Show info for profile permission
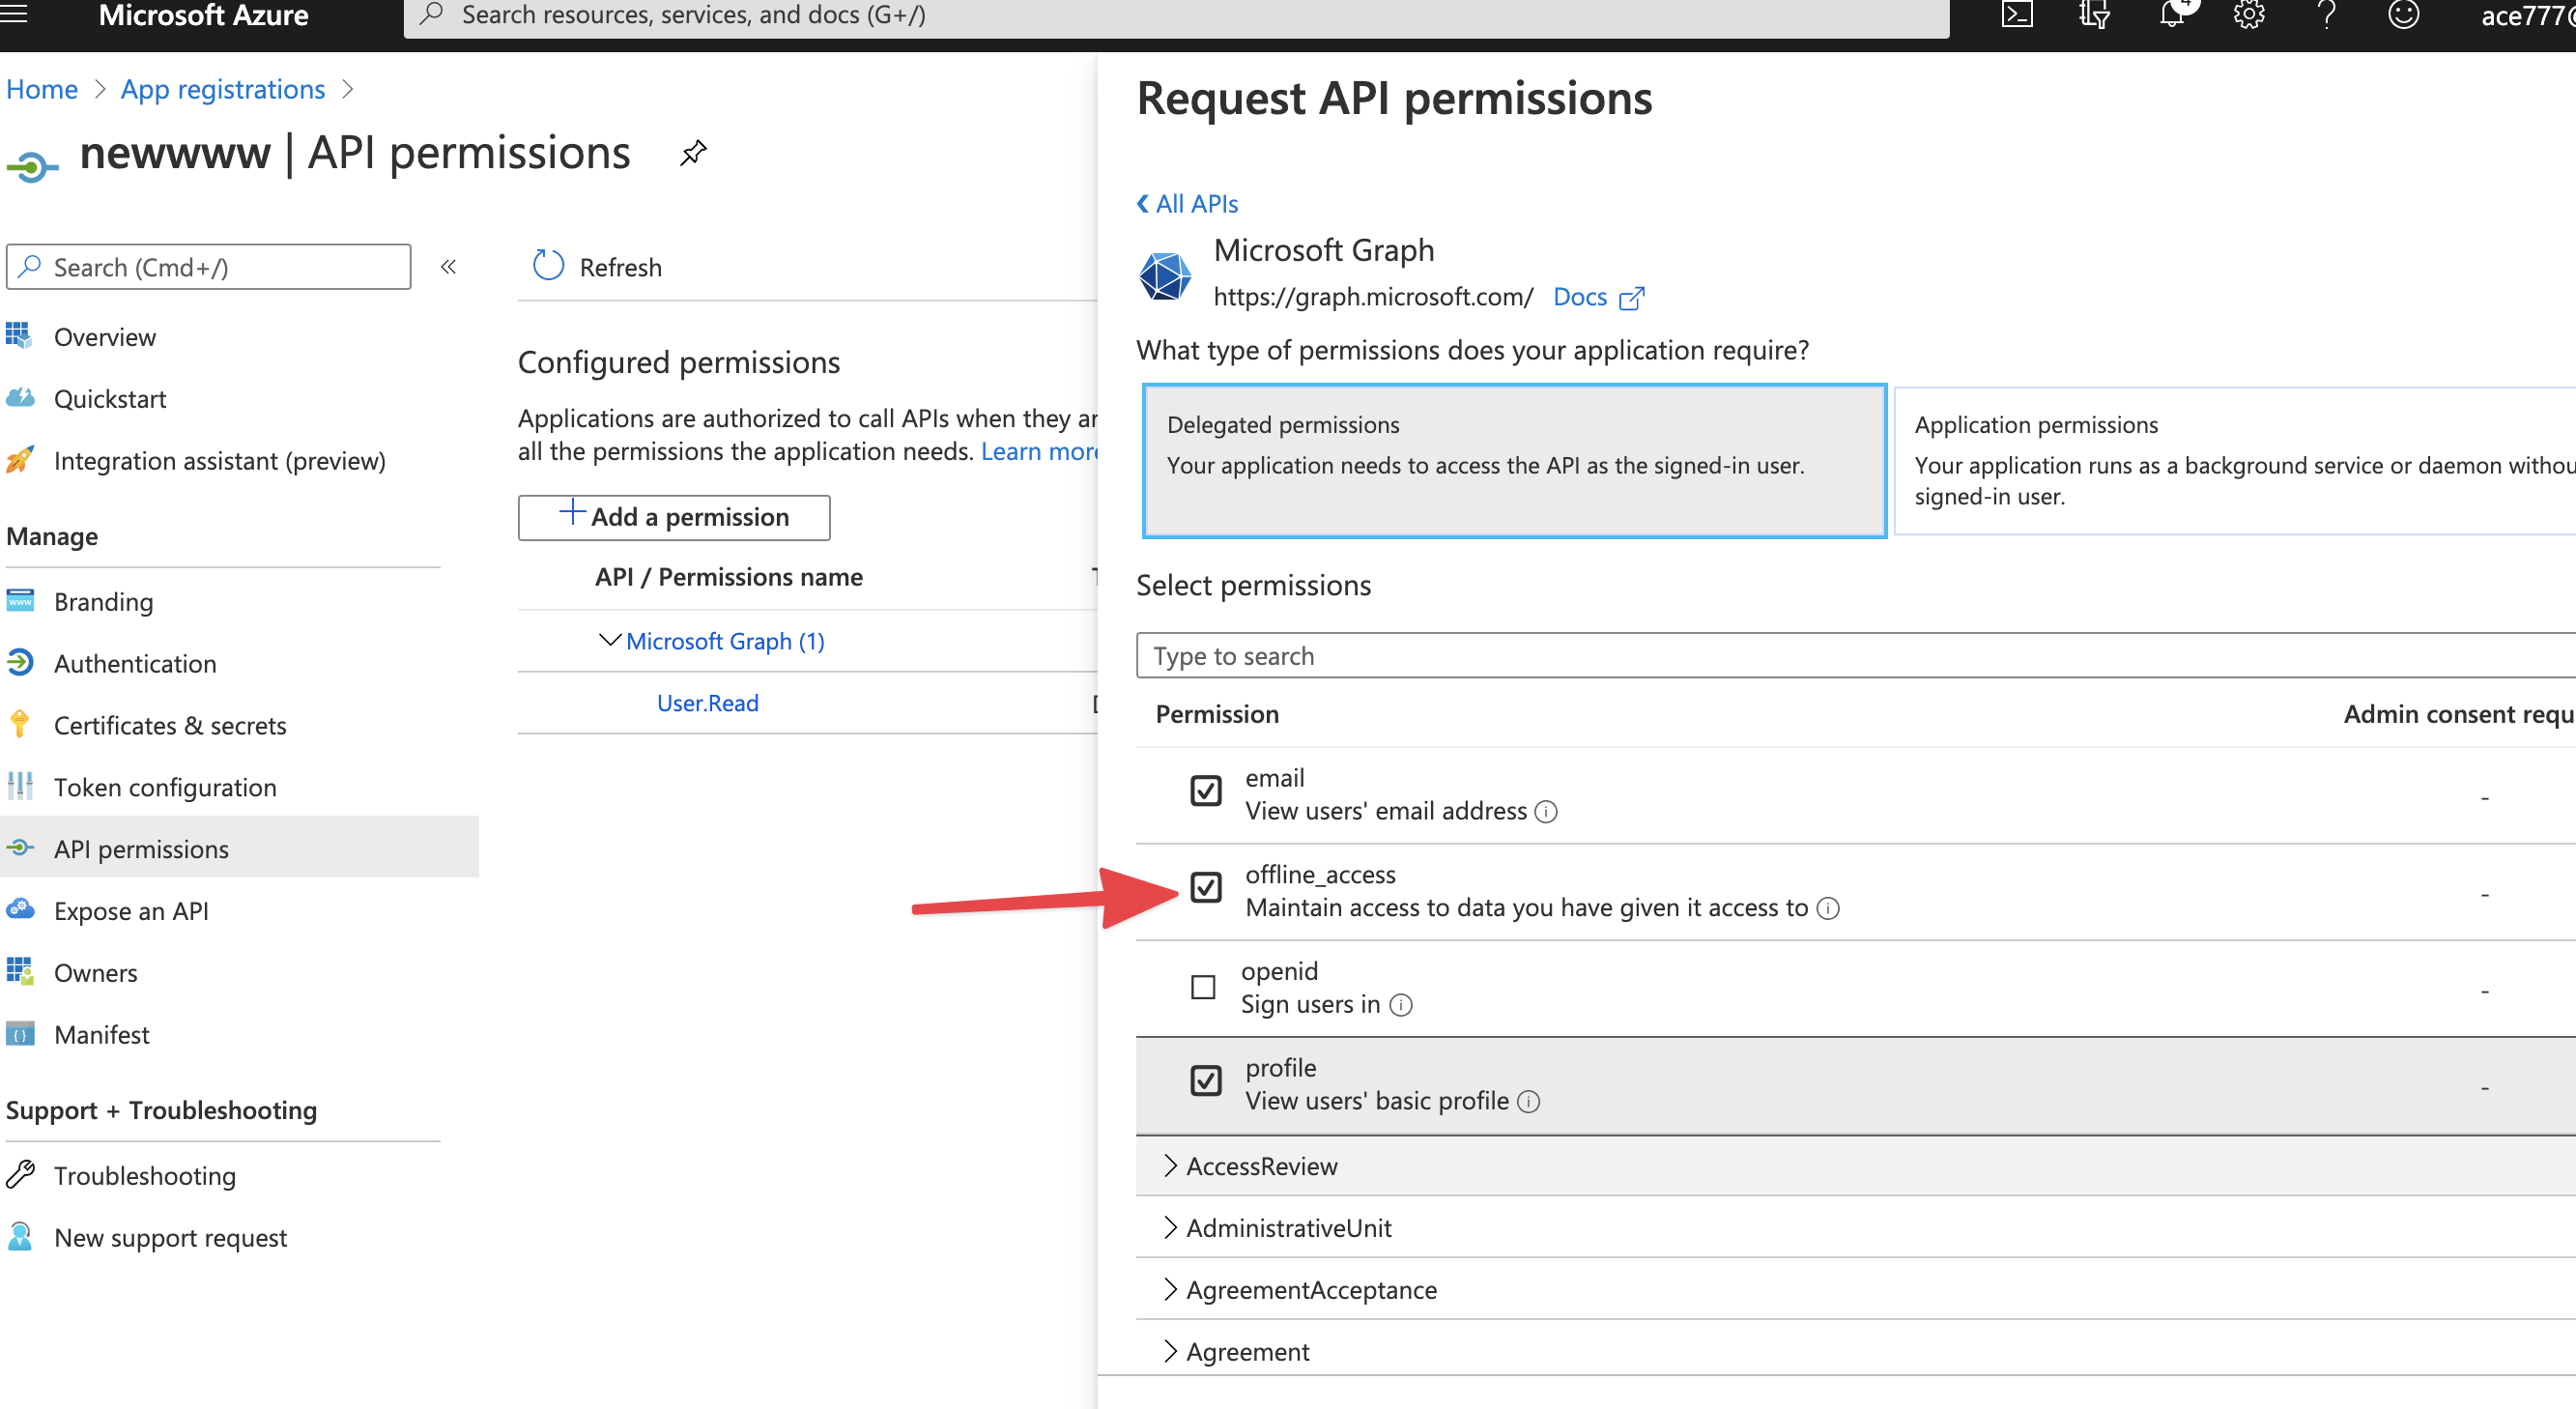2576x1409 pixels. [x=1528, y=1101]
